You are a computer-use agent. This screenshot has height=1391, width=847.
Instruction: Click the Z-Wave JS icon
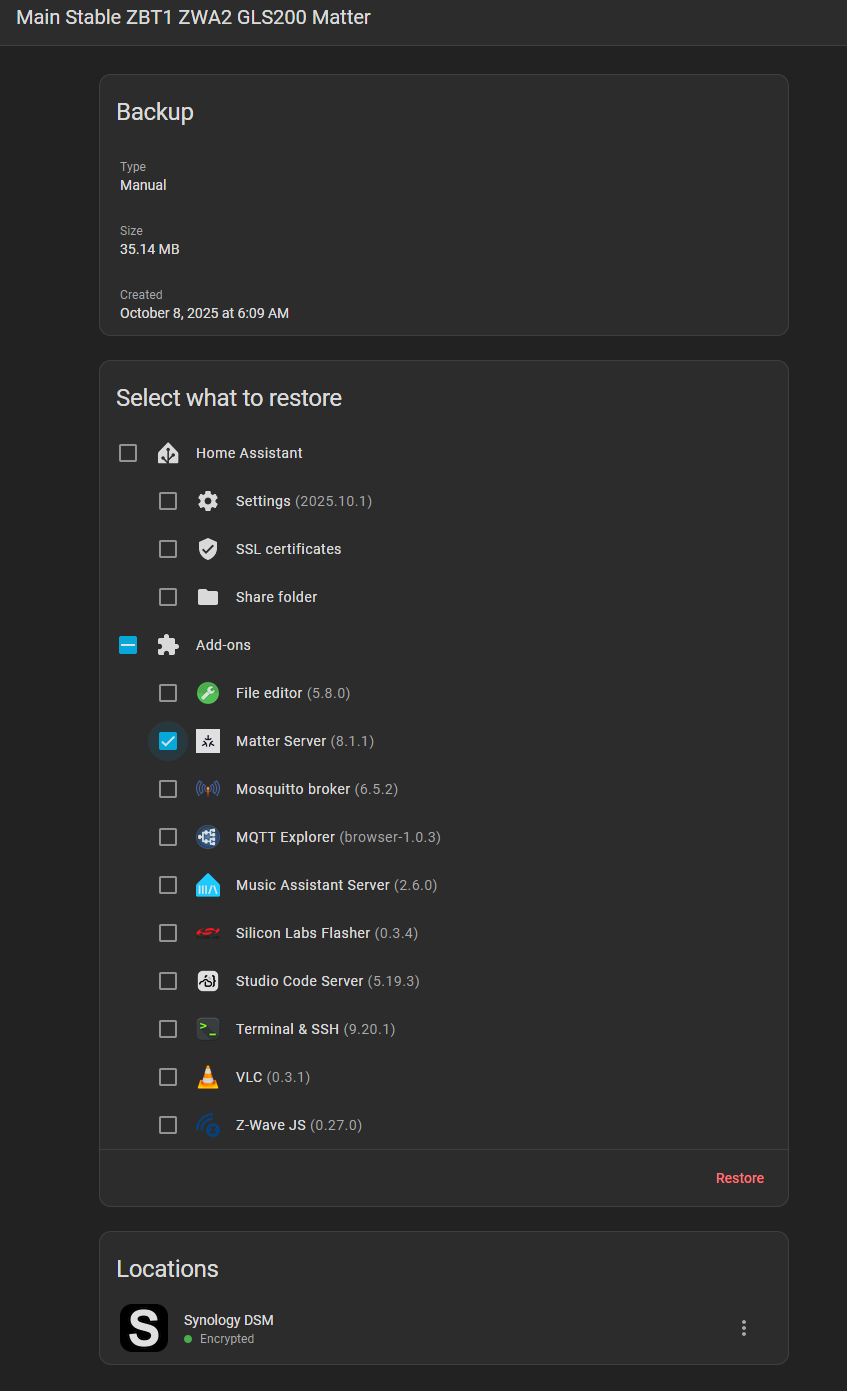[208, 1125]
